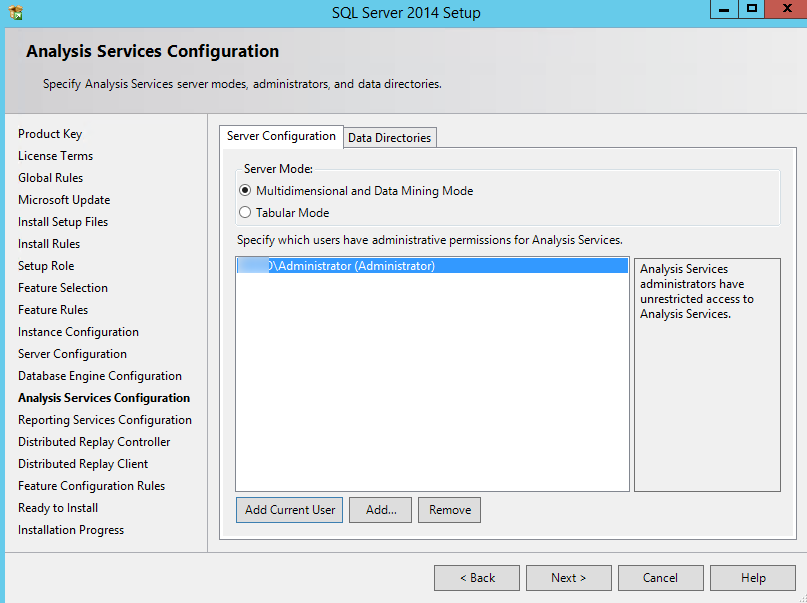Proceed with the Next button
807x603 pixels.
(569, 578)
